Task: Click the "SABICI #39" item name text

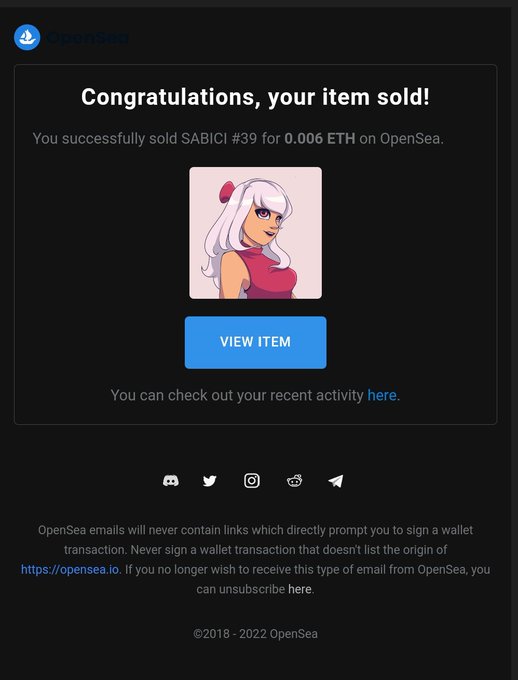Action: [x=219, y=139]
